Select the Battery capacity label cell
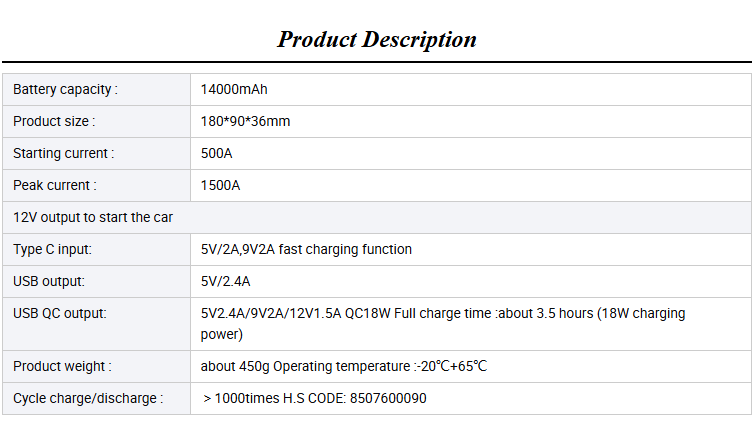 (96, 90)
